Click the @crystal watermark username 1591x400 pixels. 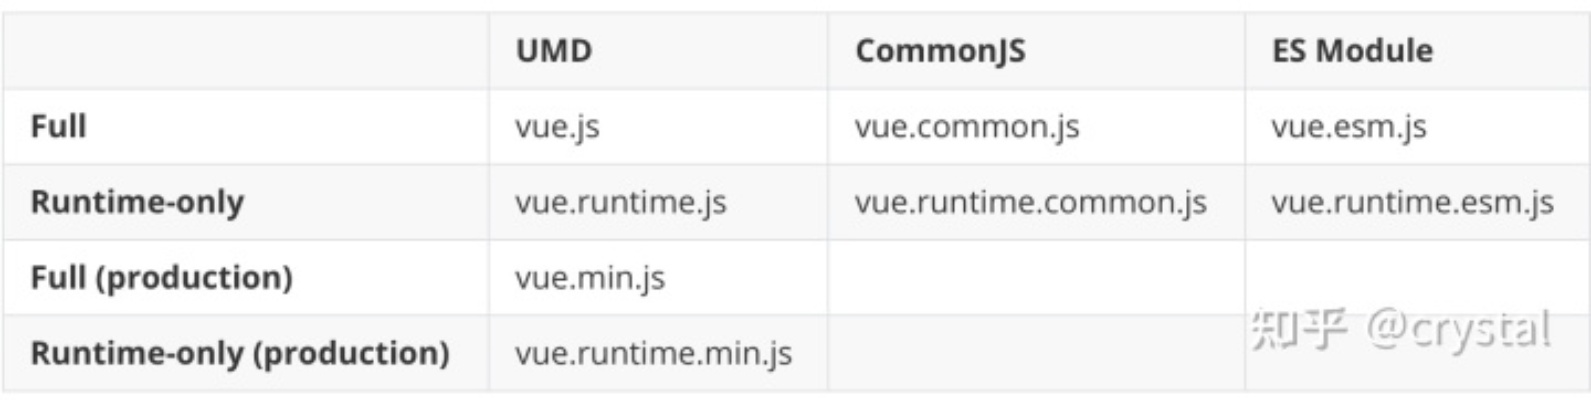(1458, 330)
